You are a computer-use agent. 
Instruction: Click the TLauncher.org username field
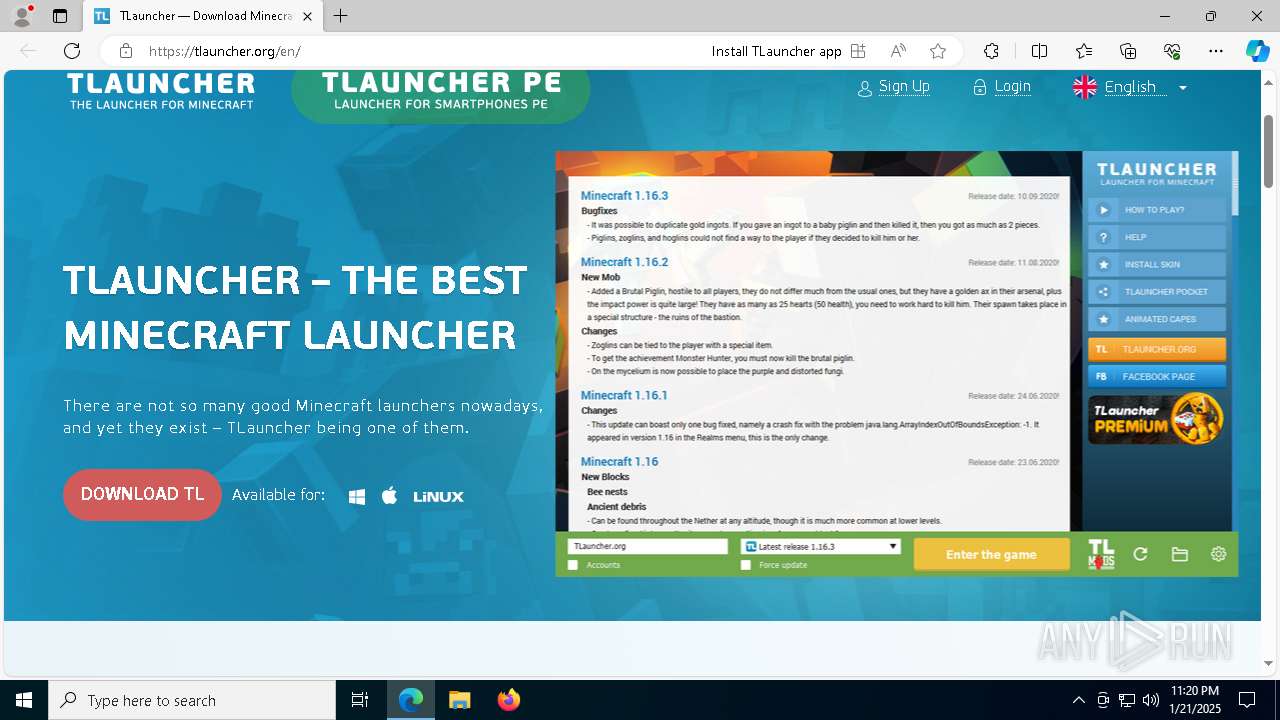click(x=647, y=547)
